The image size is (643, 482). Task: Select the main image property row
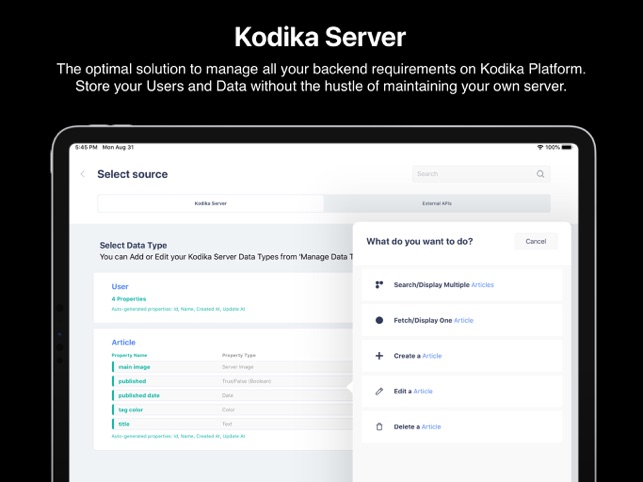click(232, 367)
